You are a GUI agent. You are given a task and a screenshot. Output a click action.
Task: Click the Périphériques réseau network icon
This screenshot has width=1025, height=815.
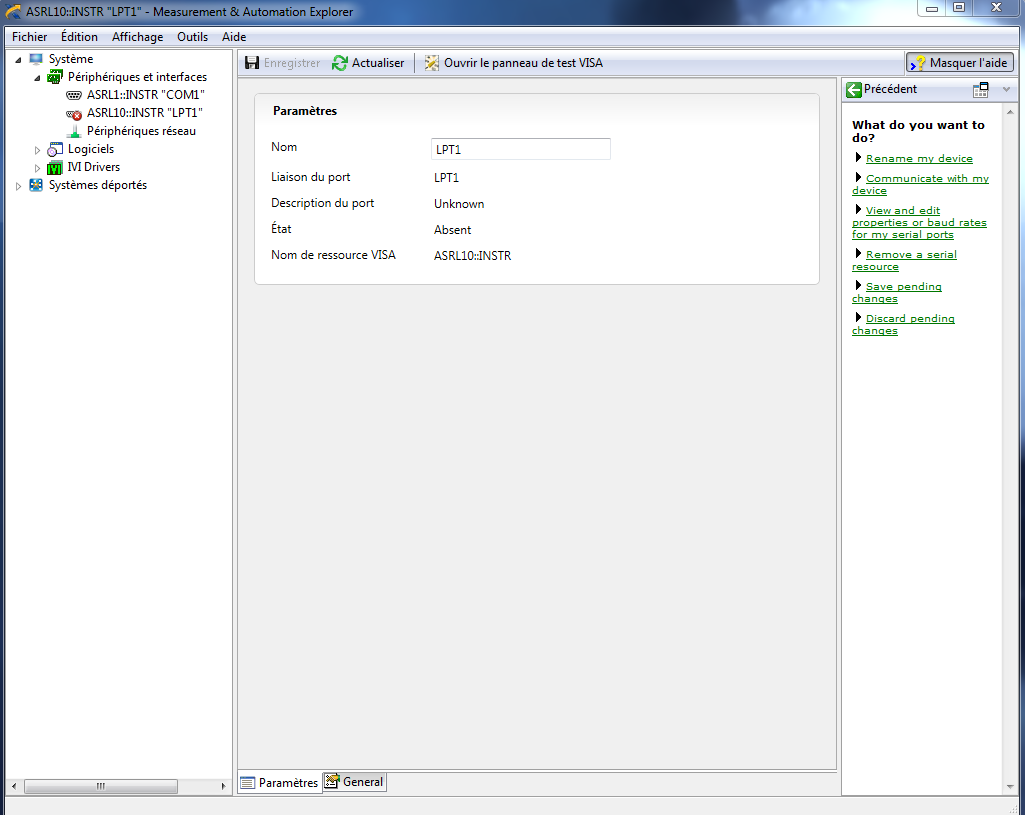tap(74, 131)
